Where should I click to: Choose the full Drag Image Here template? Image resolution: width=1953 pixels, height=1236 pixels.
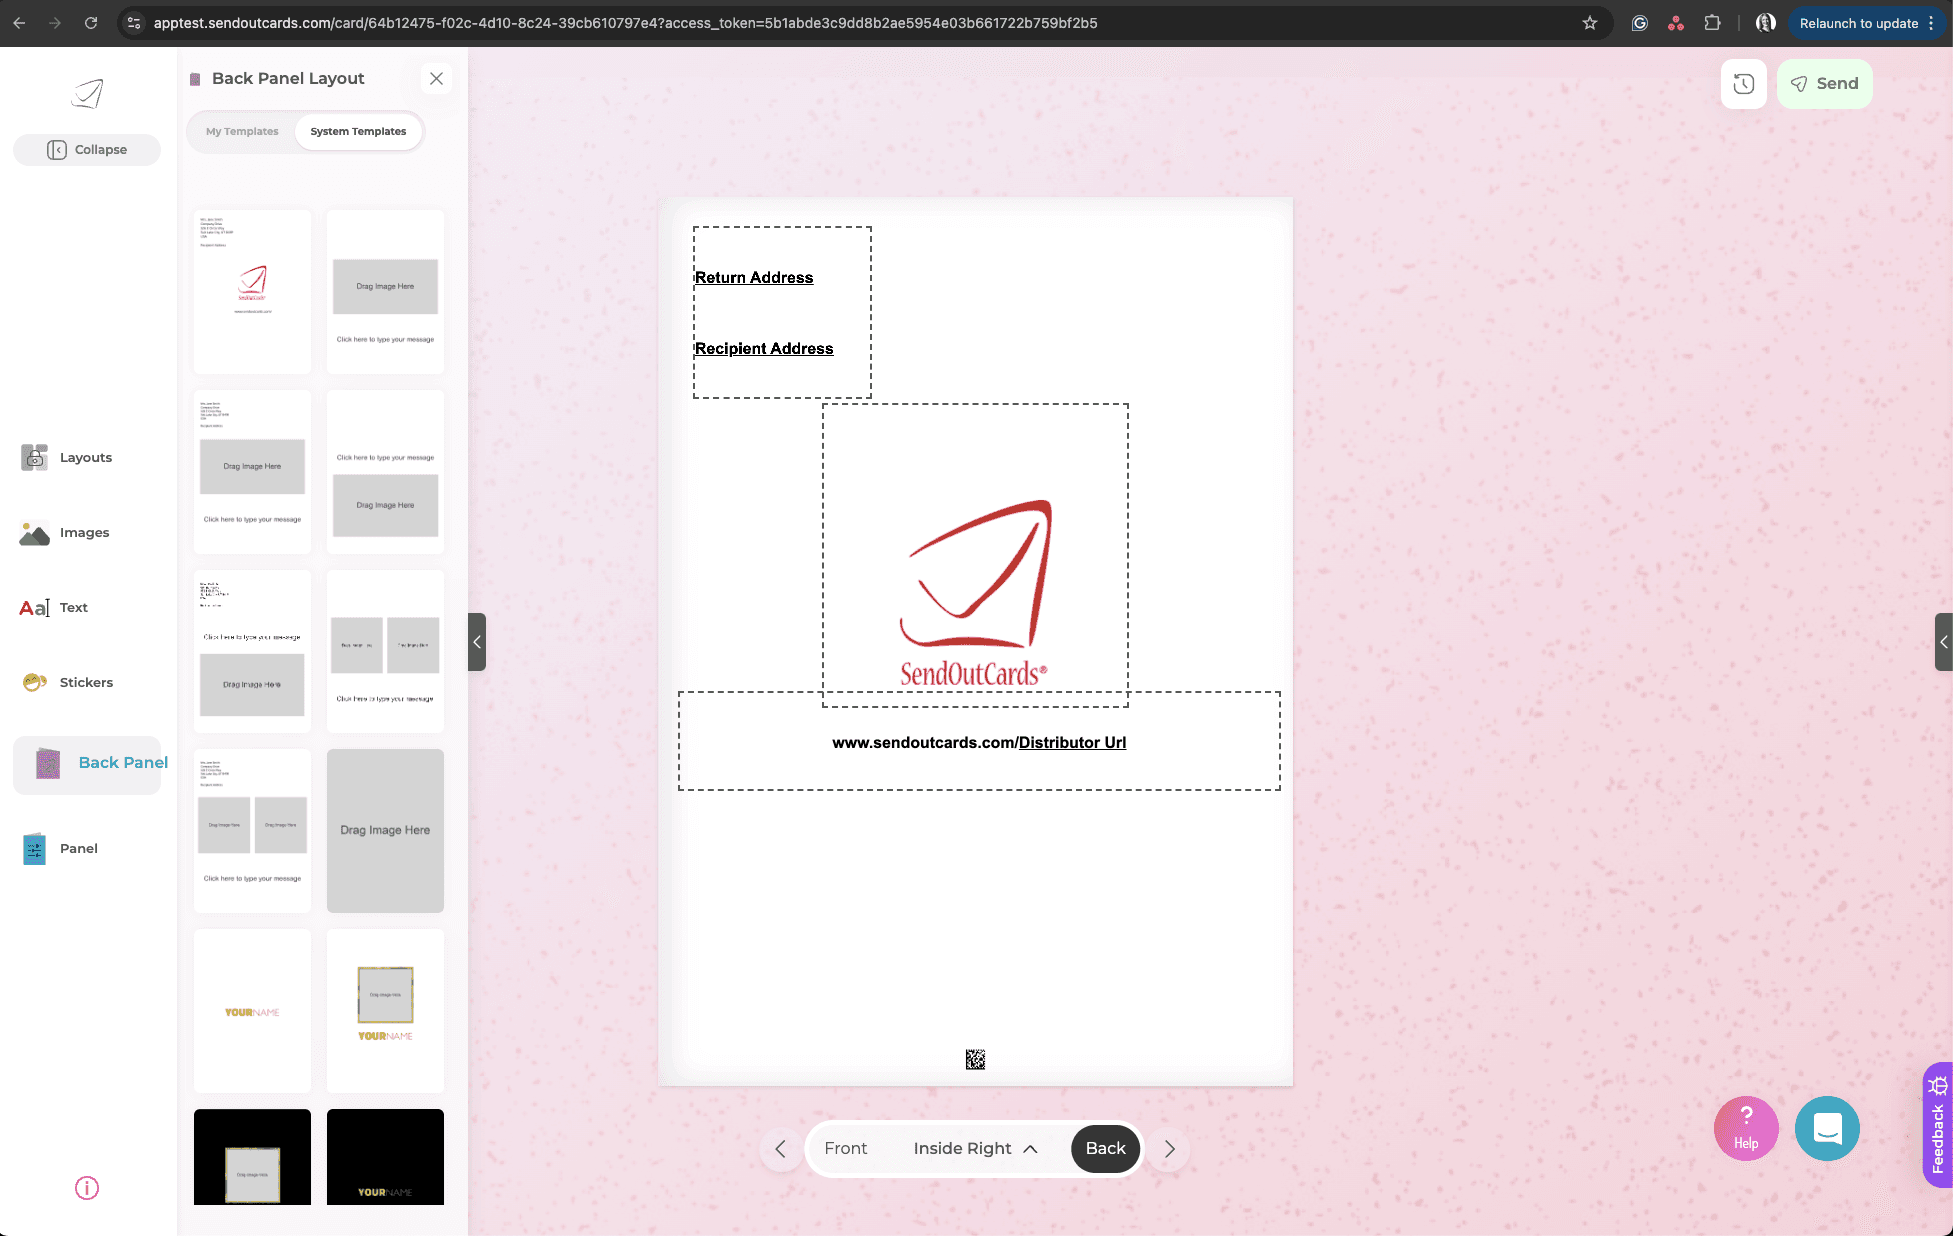coord(385,830)
